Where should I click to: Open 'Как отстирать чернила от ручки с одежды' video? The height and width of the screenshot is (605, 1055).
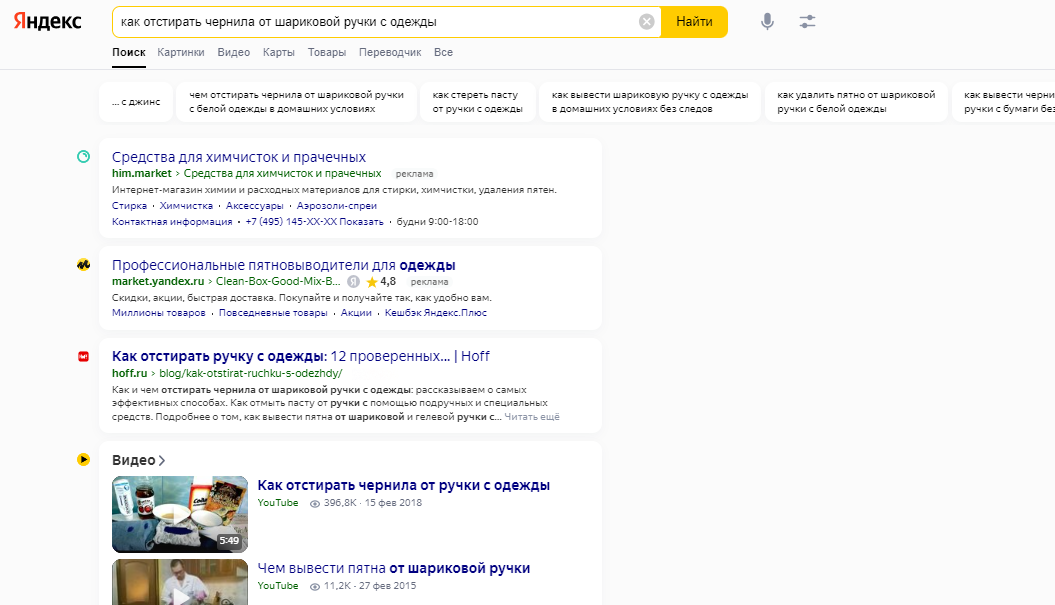404,485
